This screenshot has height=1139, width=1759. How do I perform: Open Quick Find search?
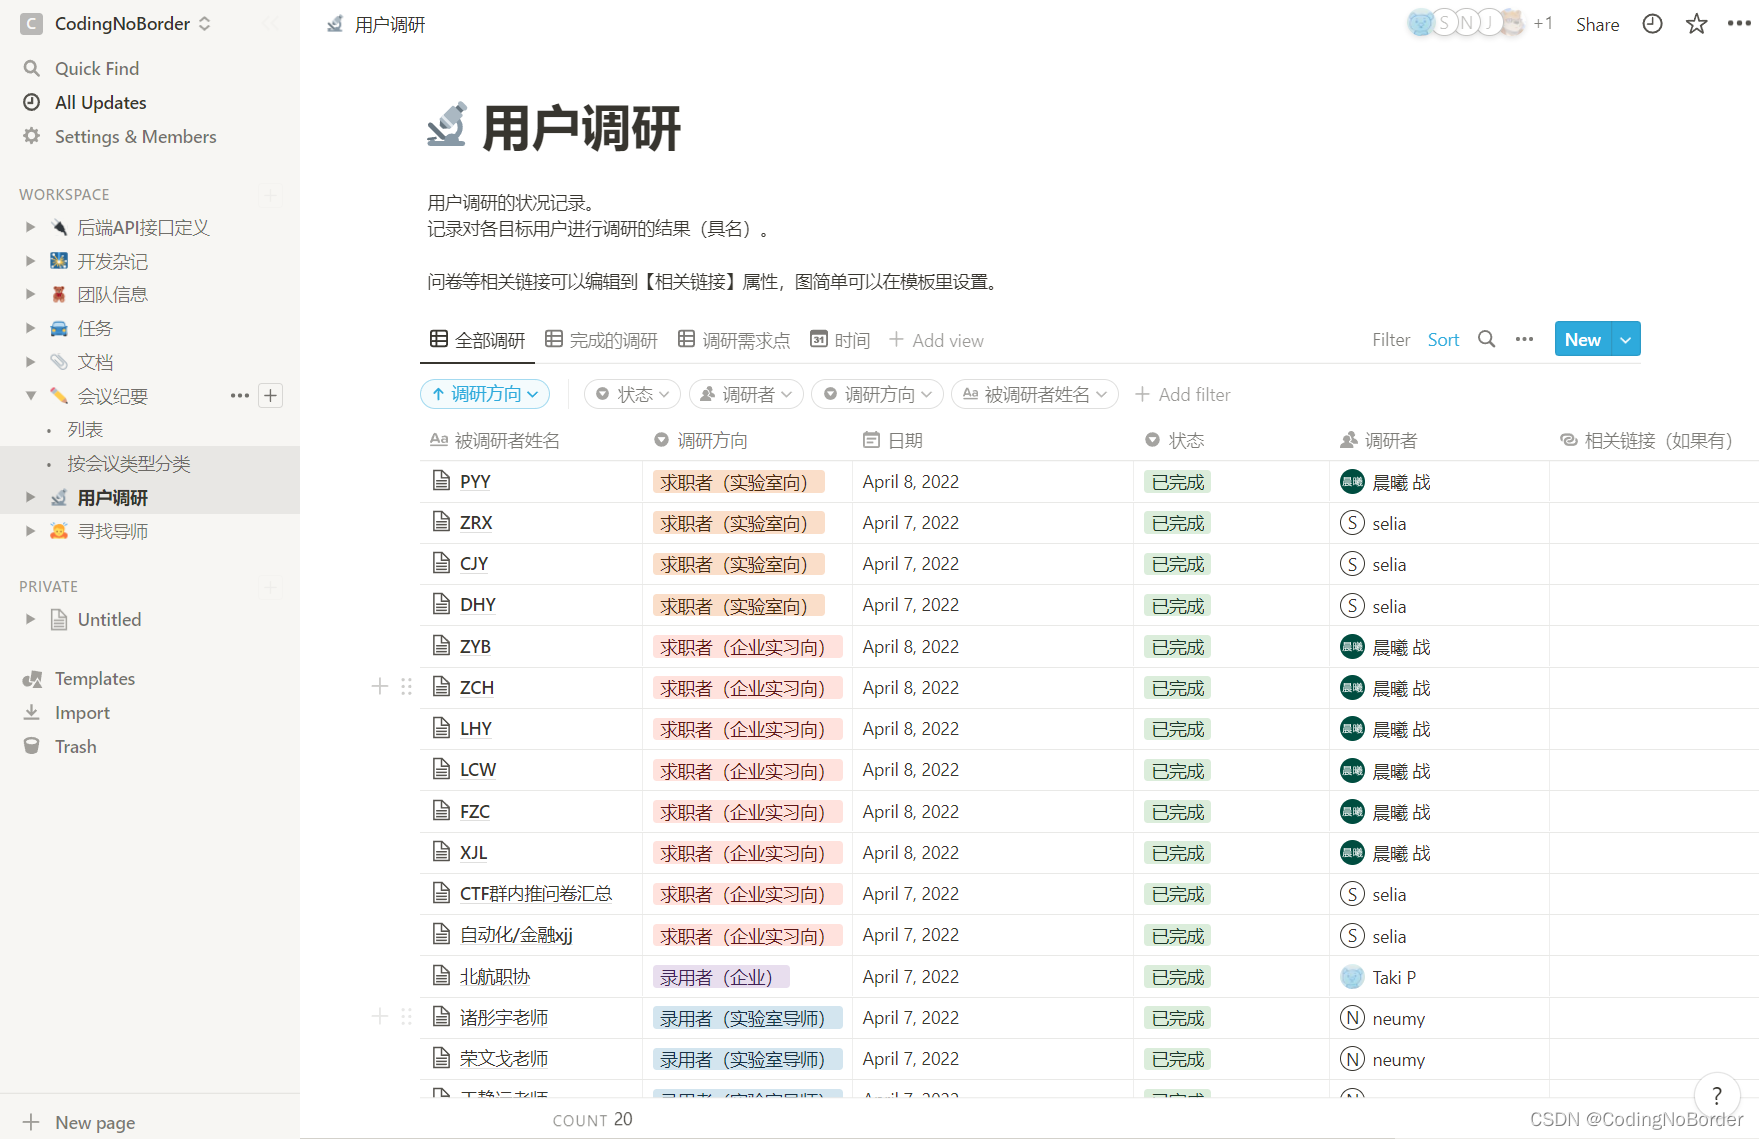pyautogui.click(x=96, y=68)
